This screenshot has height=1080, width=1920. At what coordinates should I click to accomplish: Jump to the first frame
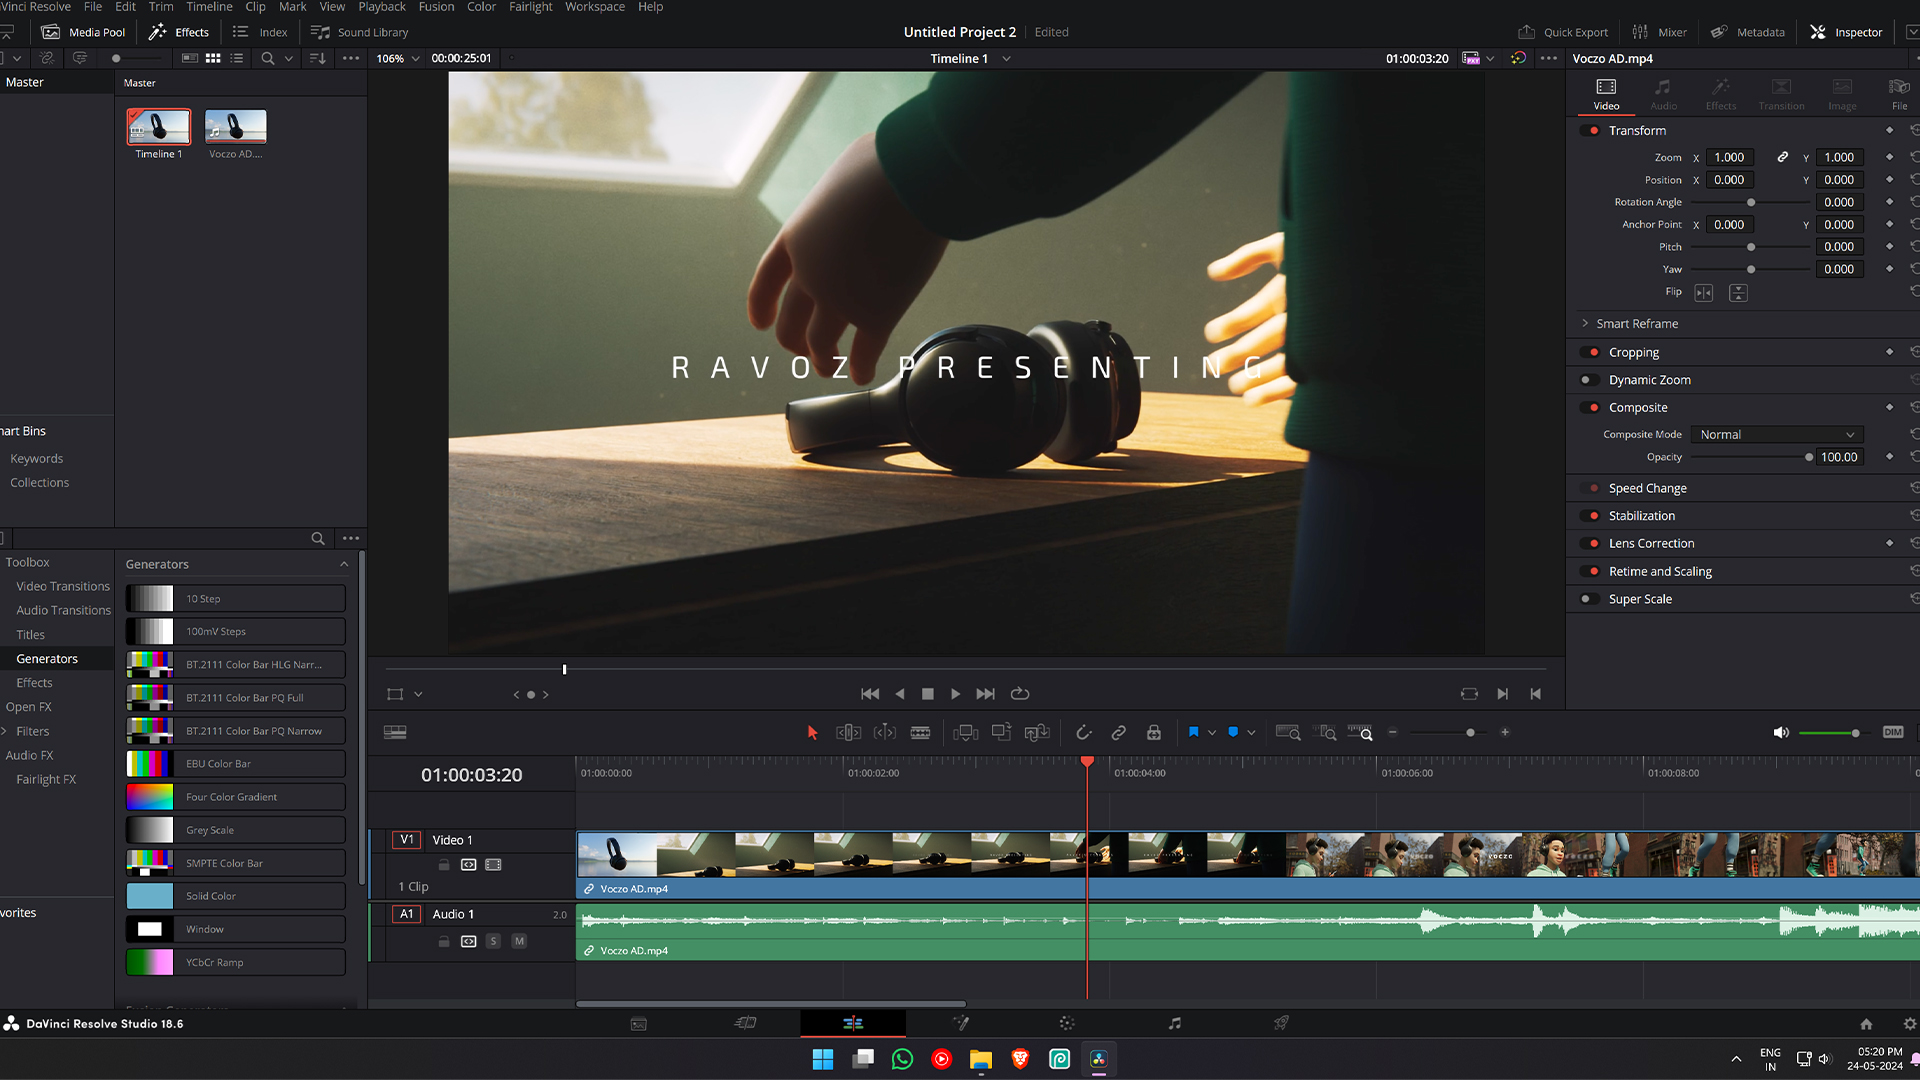(870, 694)
